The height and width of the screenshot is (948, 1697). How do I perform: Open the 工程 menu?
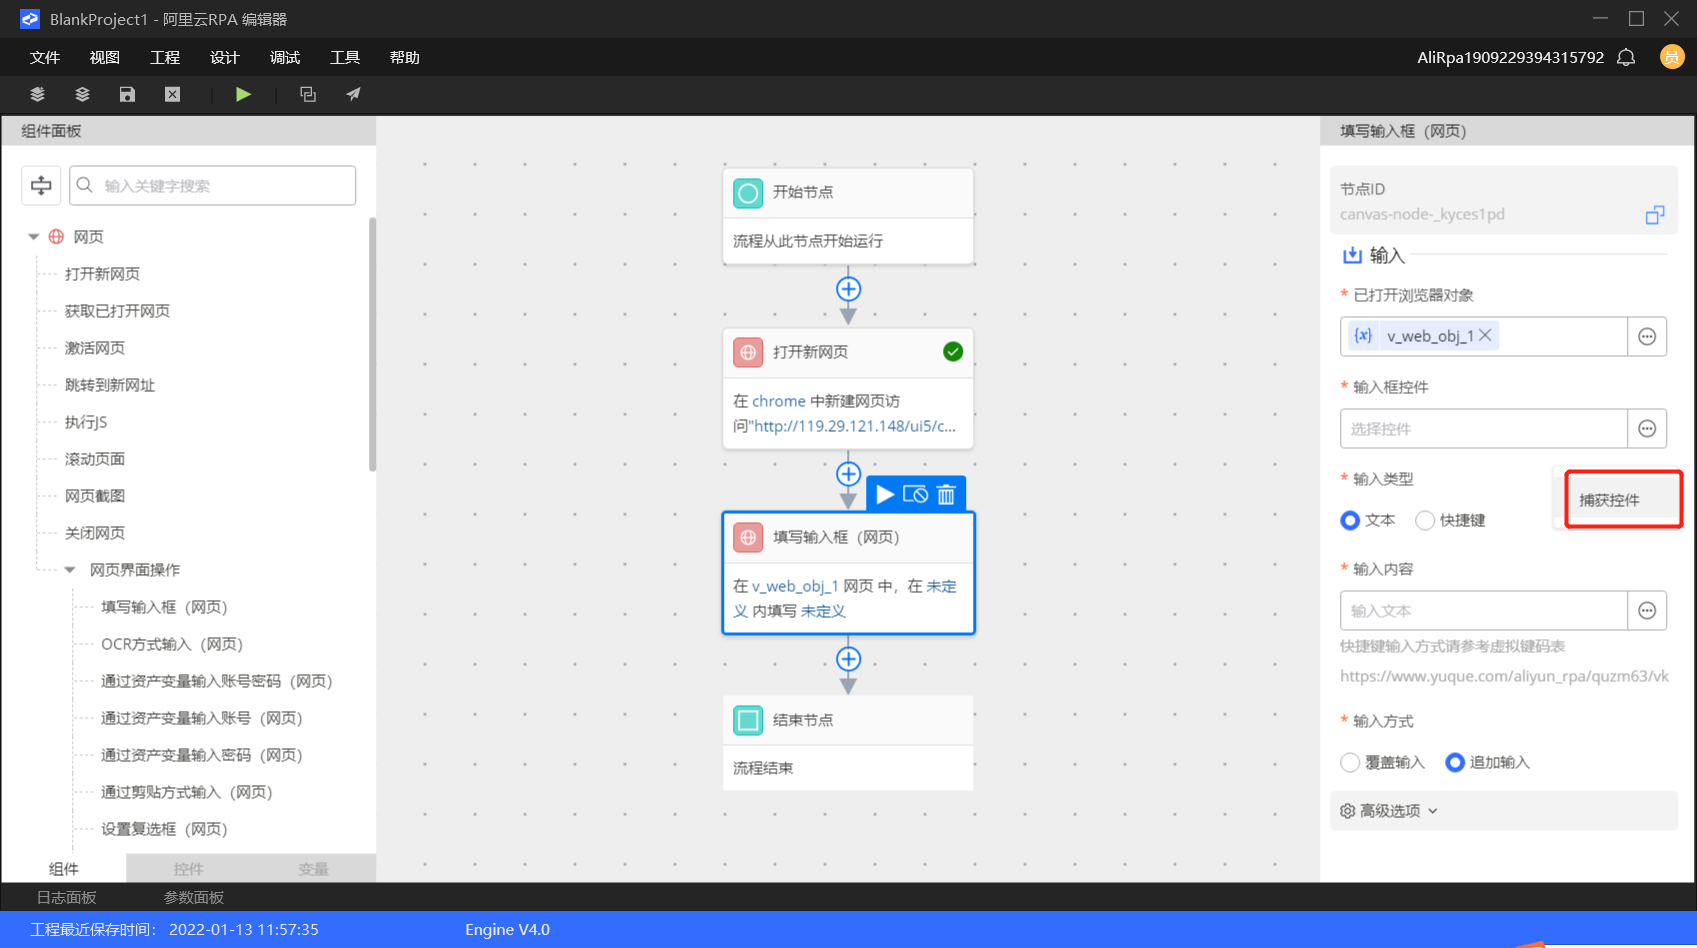tap(165, 57)
